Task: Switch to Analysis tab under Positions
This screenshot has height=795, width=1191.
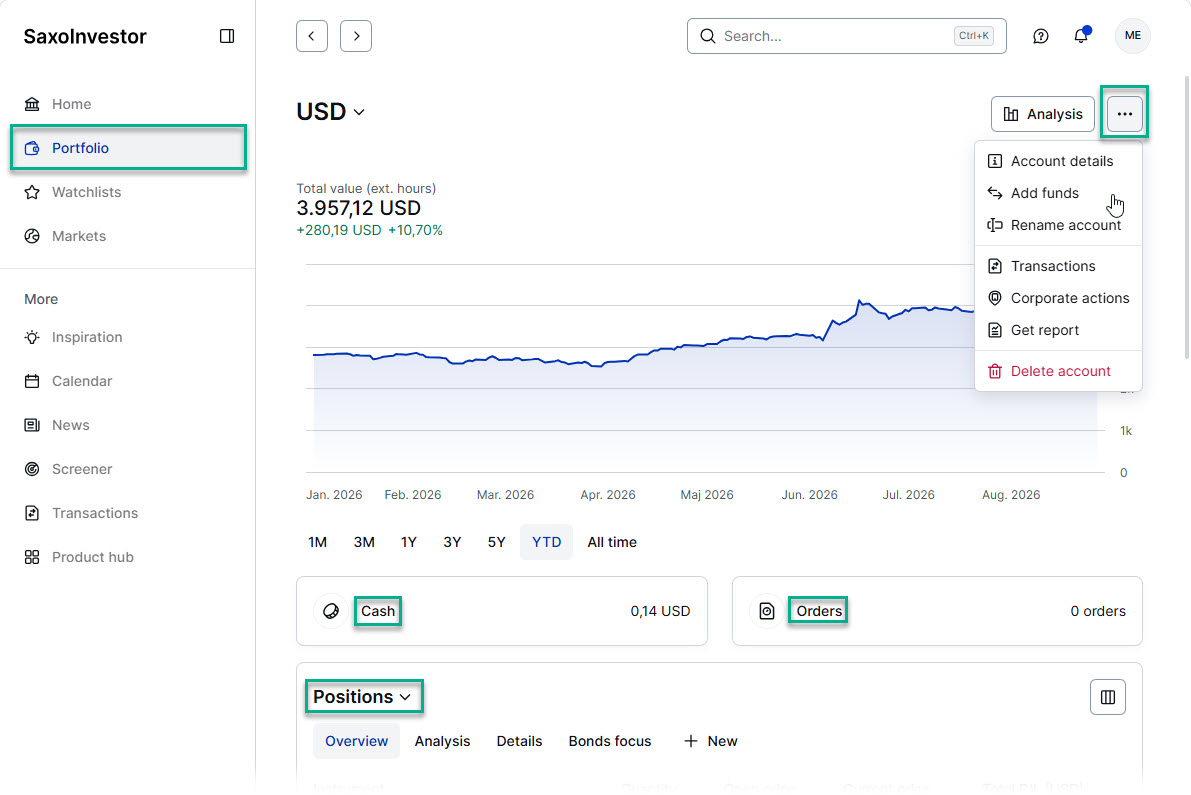Action: (x=442, y=741)
